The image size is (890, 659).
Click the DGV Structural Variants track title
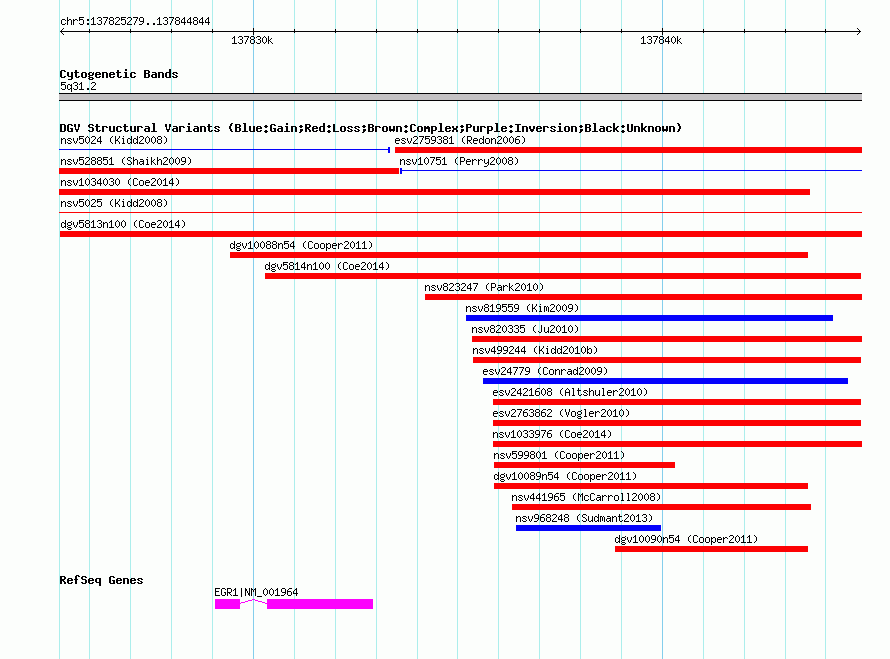click(371, 128)
